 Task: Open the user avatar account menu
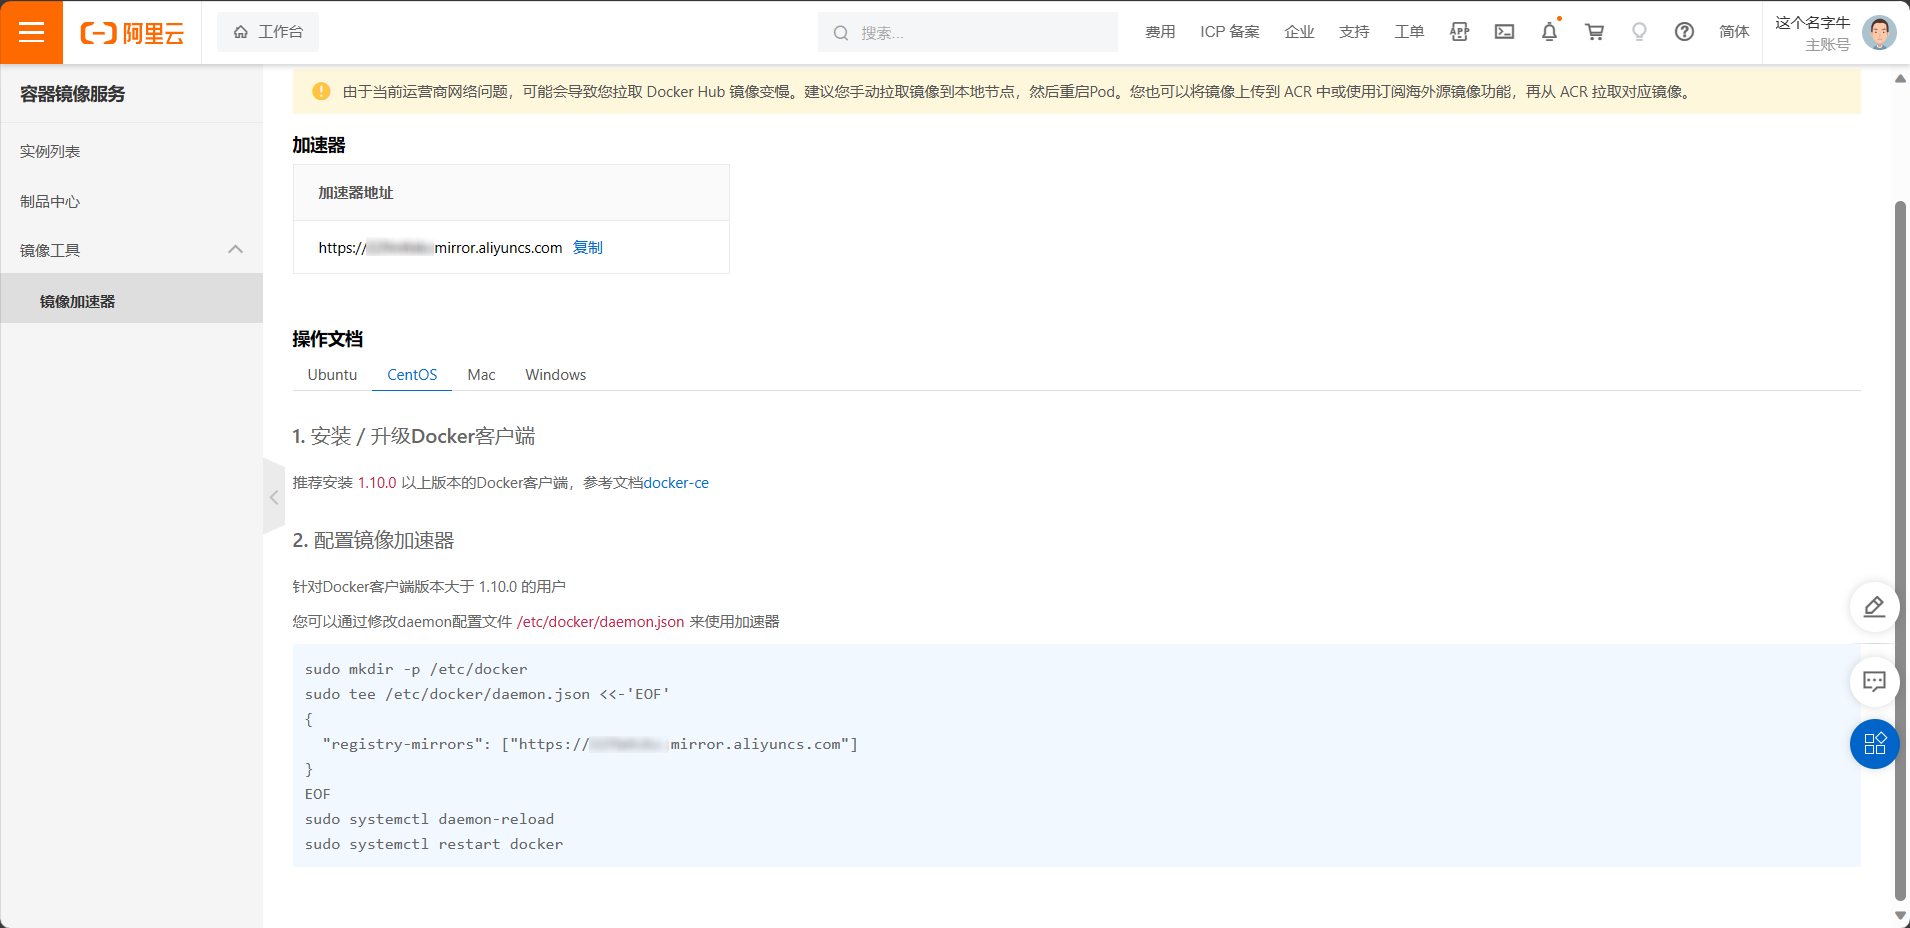tap(1879, 32)
